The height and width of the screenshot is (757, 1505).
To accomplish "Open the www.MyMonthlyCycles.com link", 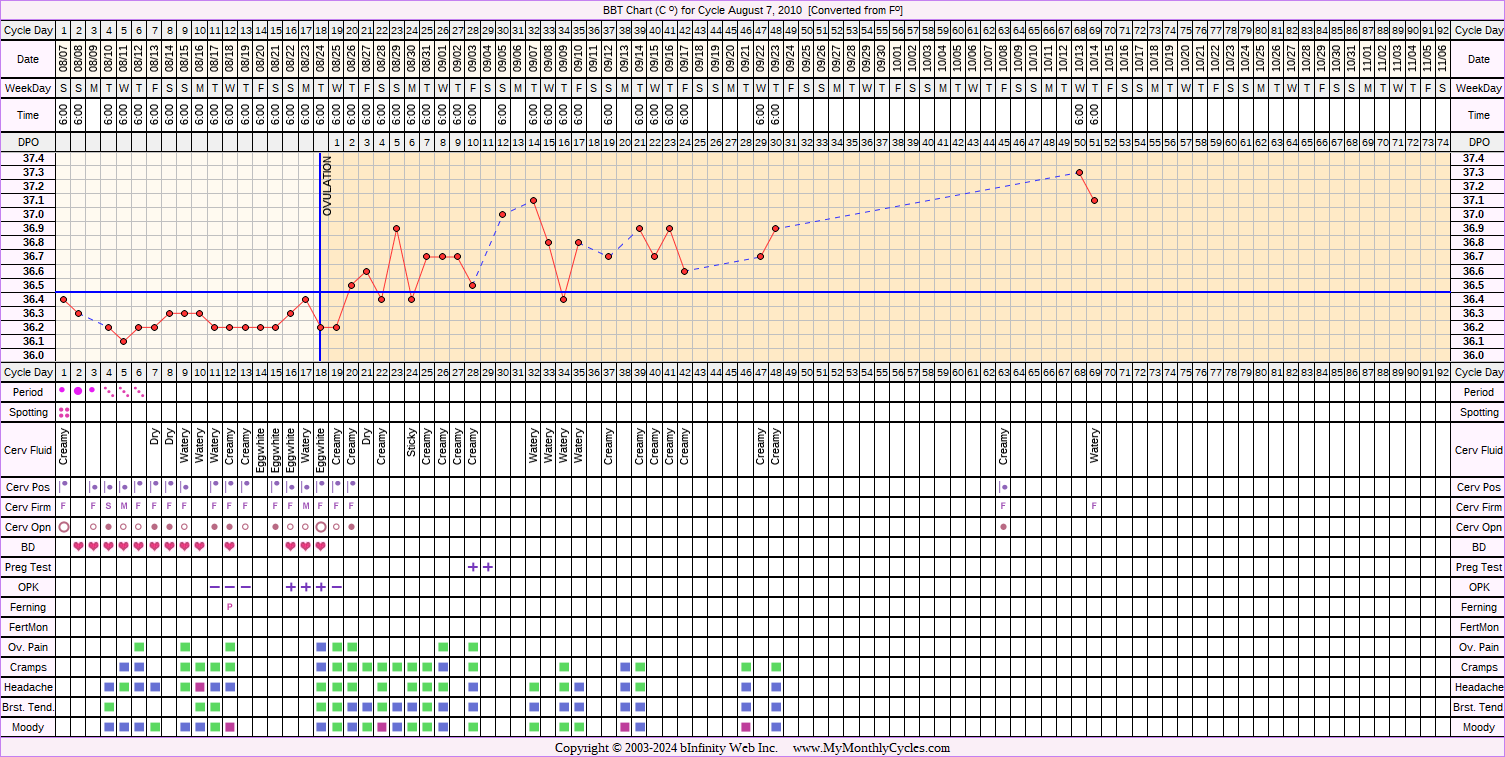I will [871, 748].
